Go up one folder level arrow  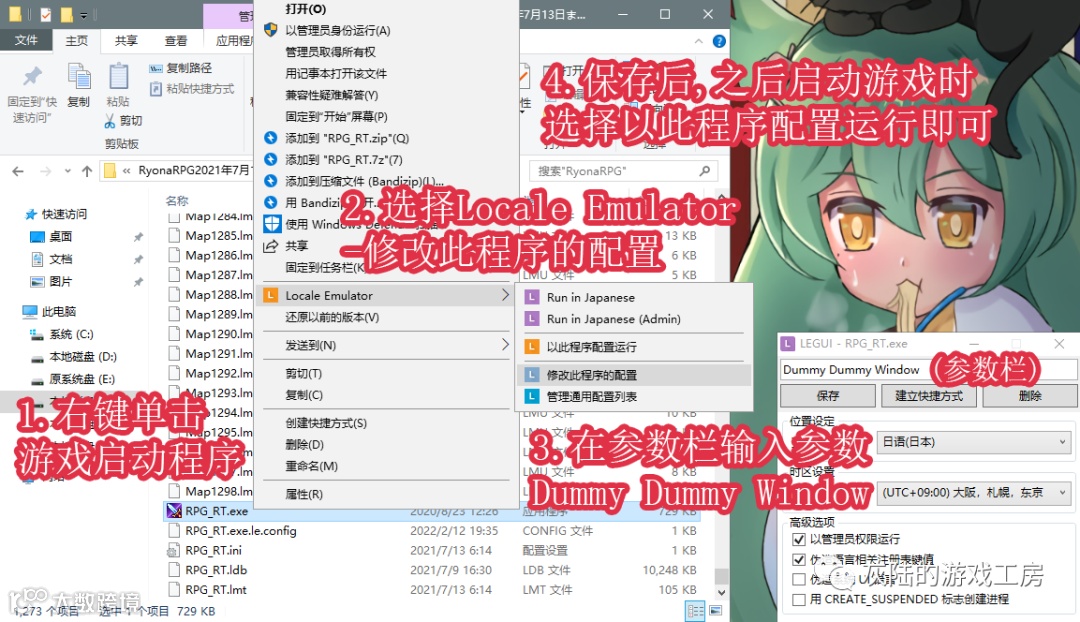click(87, 171)
